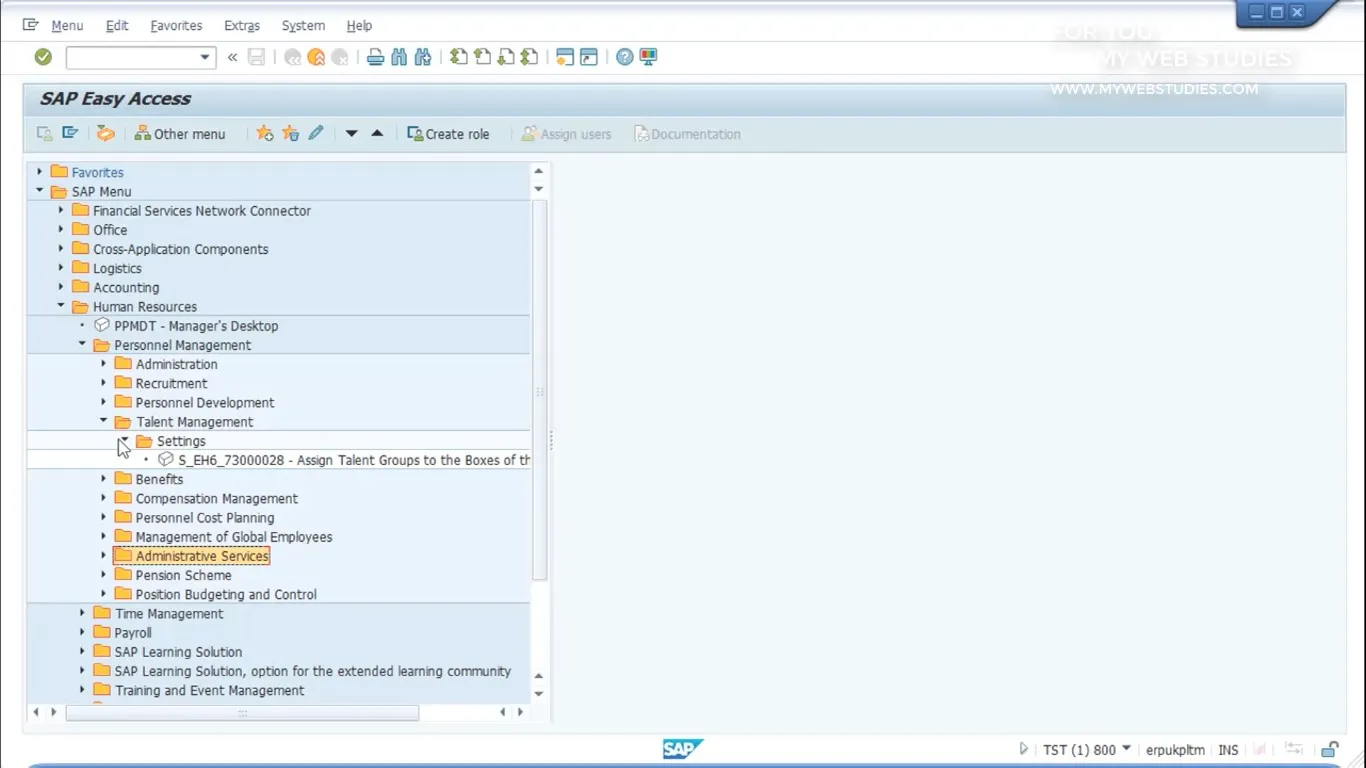
Task: Open the Edit menu
Action: pos(117,26)
